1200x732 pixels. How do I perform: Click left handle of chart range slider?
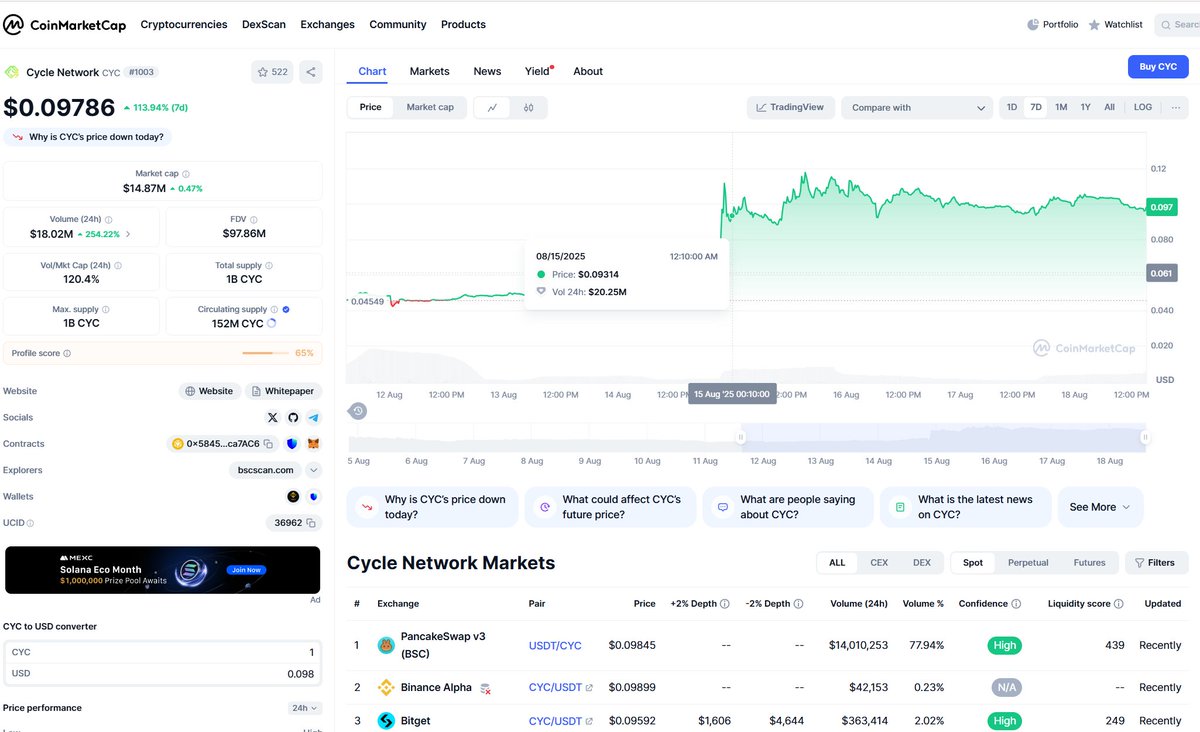click(x=741, y=437)
